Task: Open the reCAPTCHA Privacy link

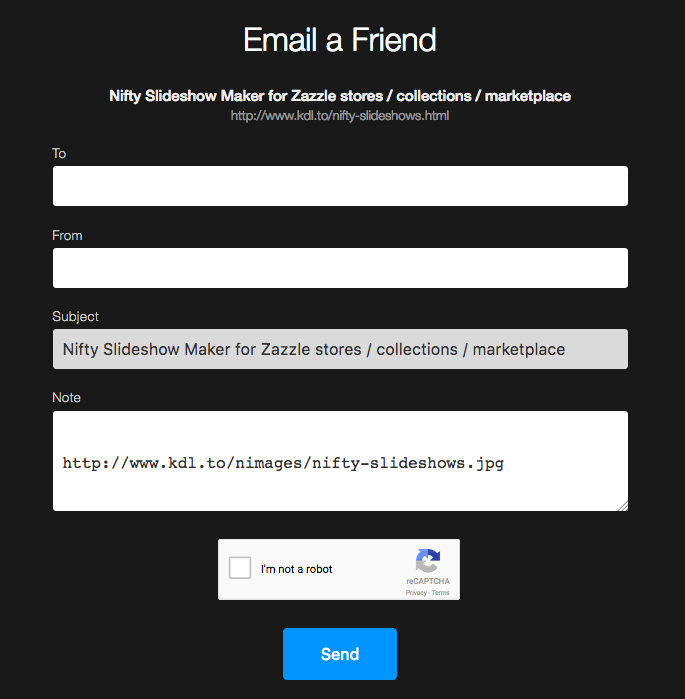Action: coord(416,592)
